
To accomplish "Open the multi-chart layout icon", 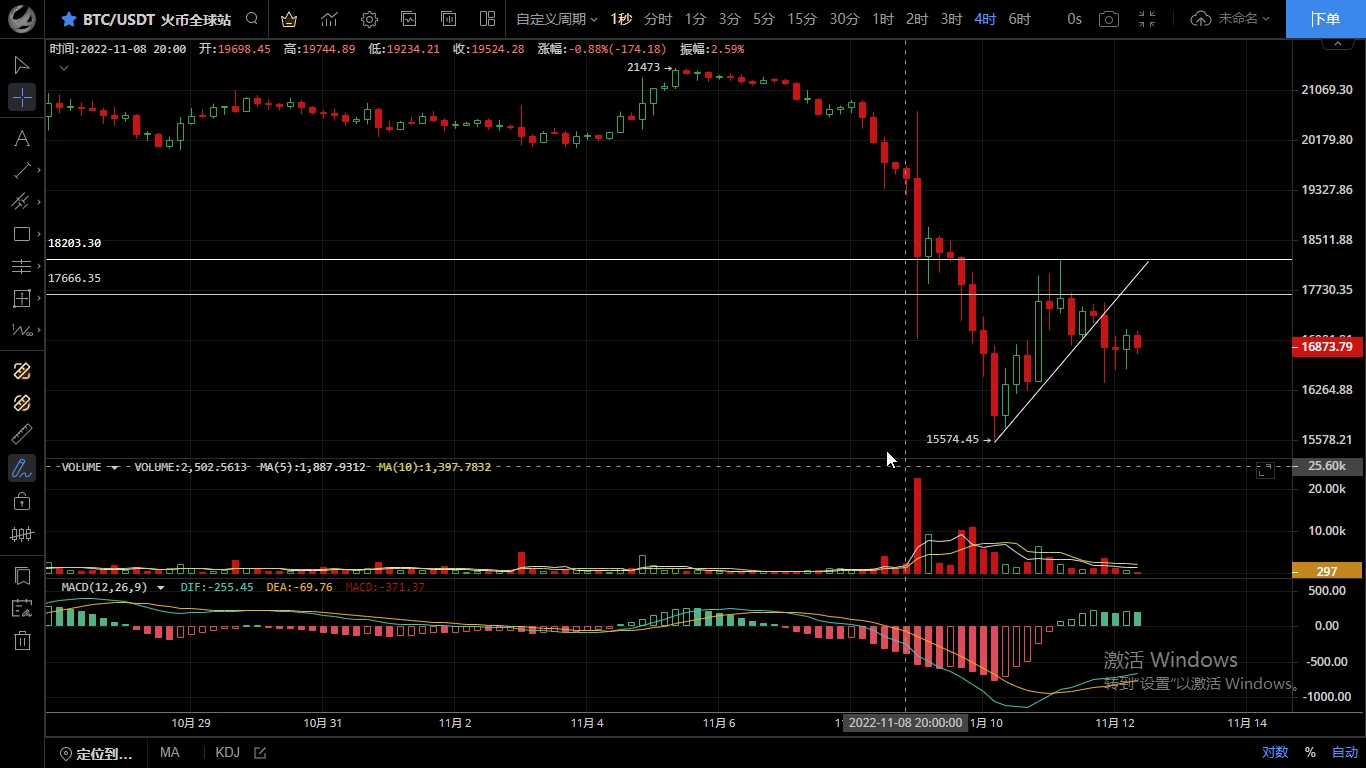I will click(x=487, y=19).
